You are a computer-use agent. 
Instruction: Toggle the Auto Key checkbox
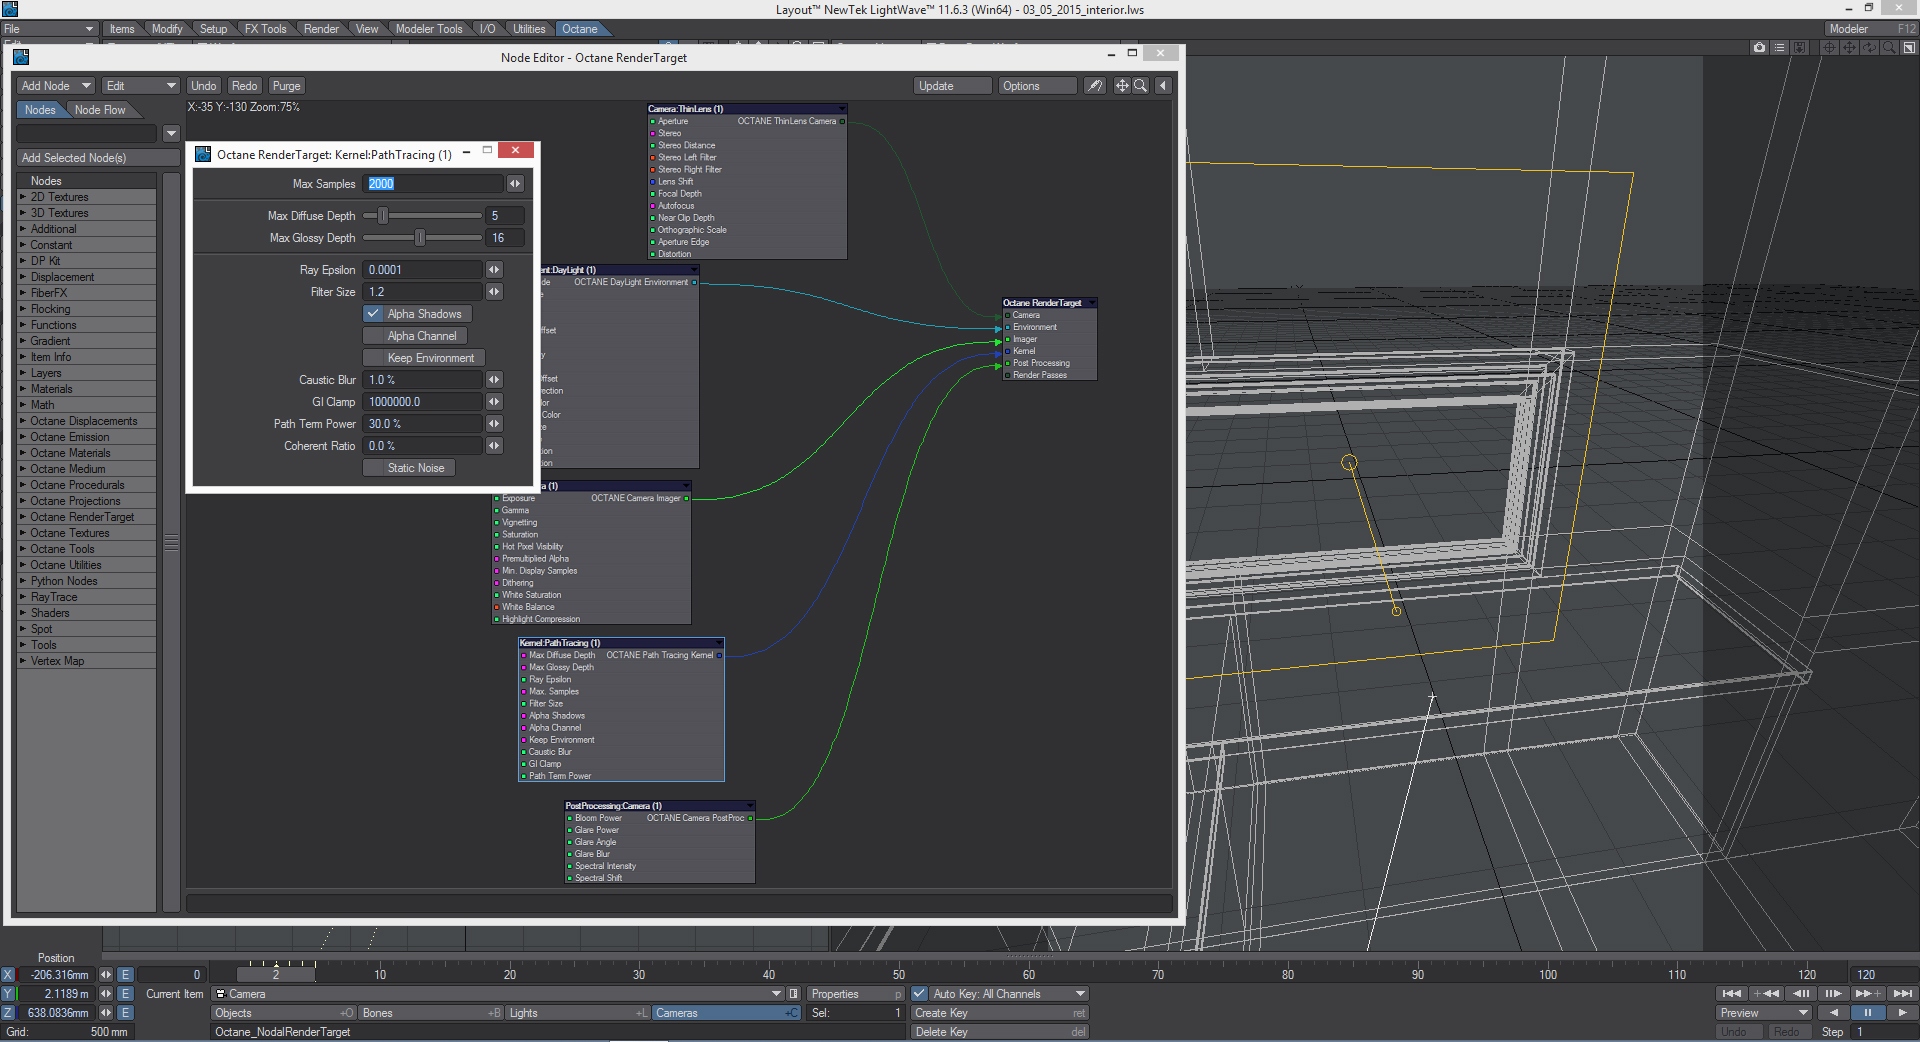(x=919, y=994)
